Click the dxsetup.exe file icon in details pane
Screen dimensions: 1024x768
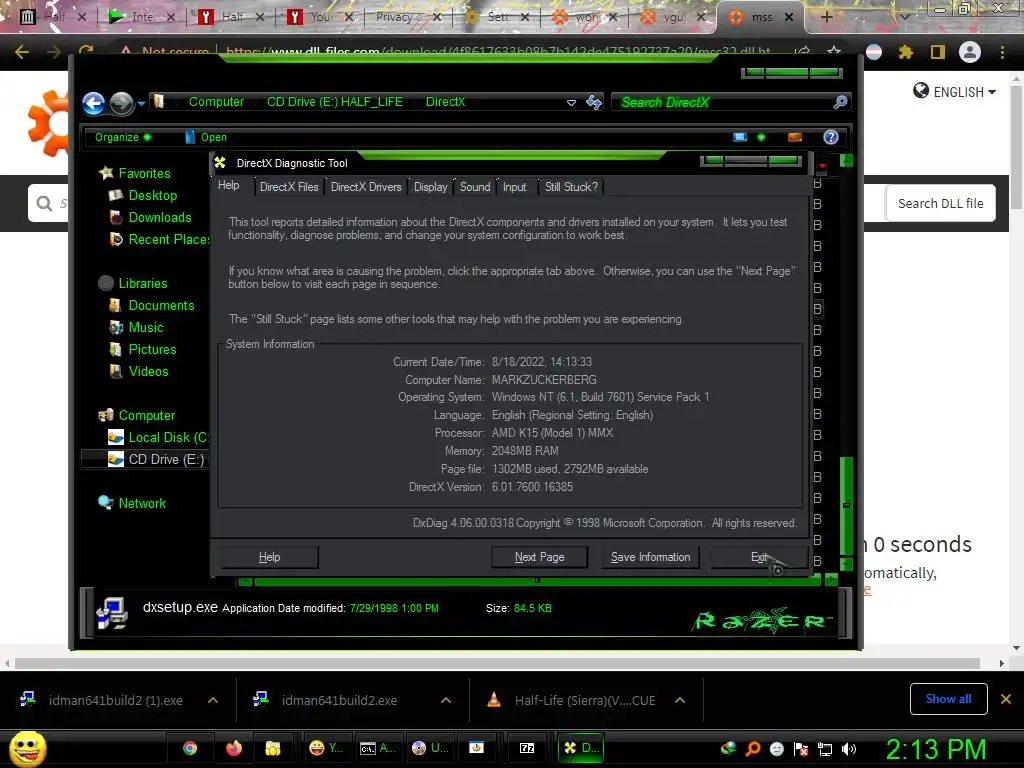(112, 613)
